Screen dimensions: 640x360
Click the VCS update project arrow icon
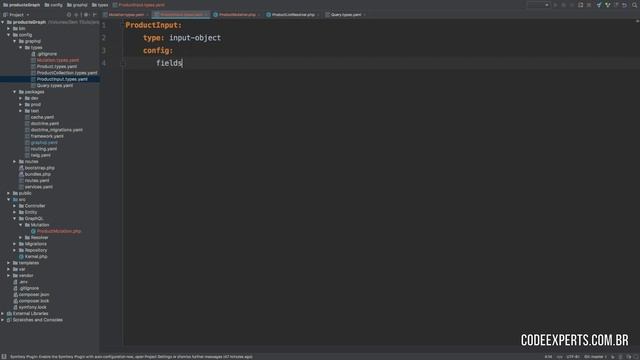(x=599, y=5)
